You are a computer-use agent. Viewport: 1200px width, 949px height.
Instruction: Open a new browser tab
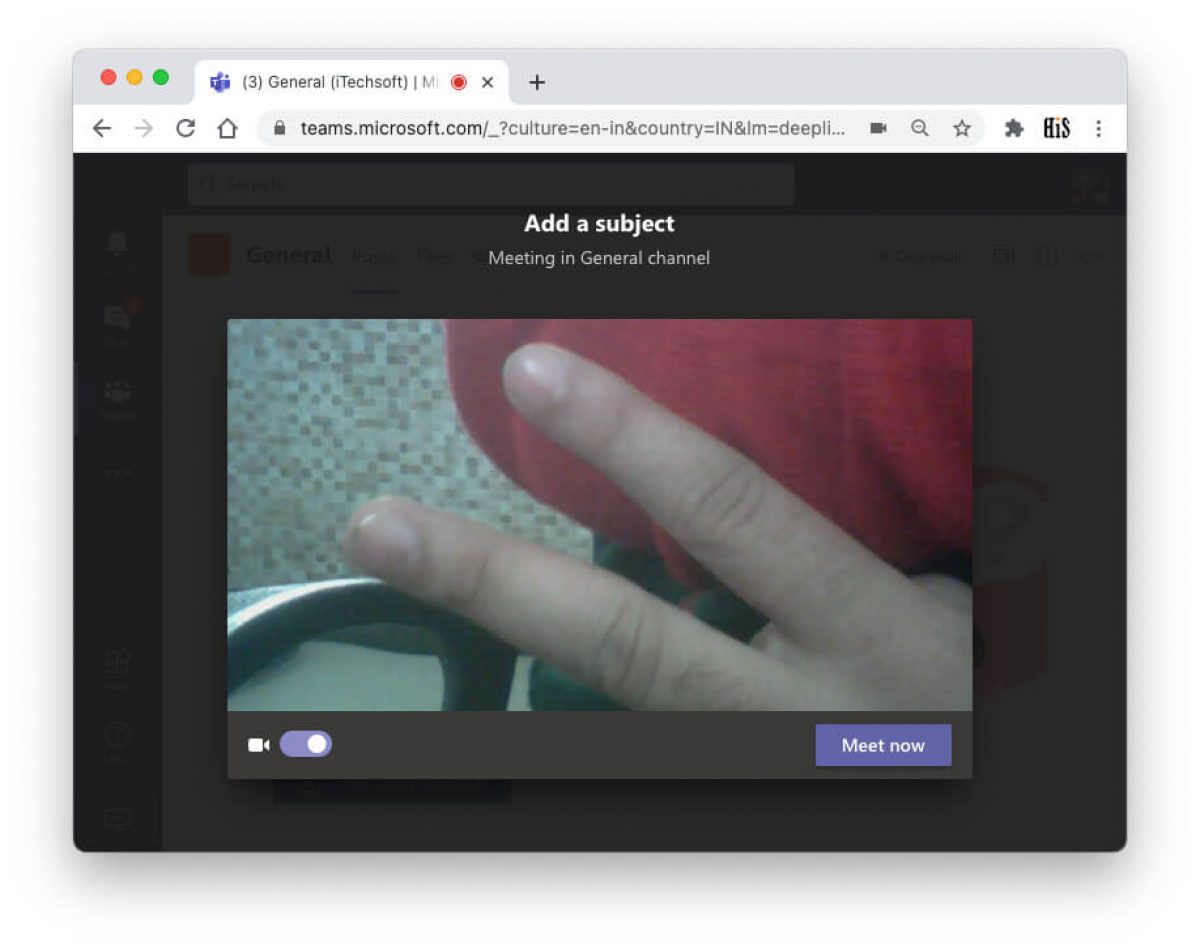pos(537,82)
